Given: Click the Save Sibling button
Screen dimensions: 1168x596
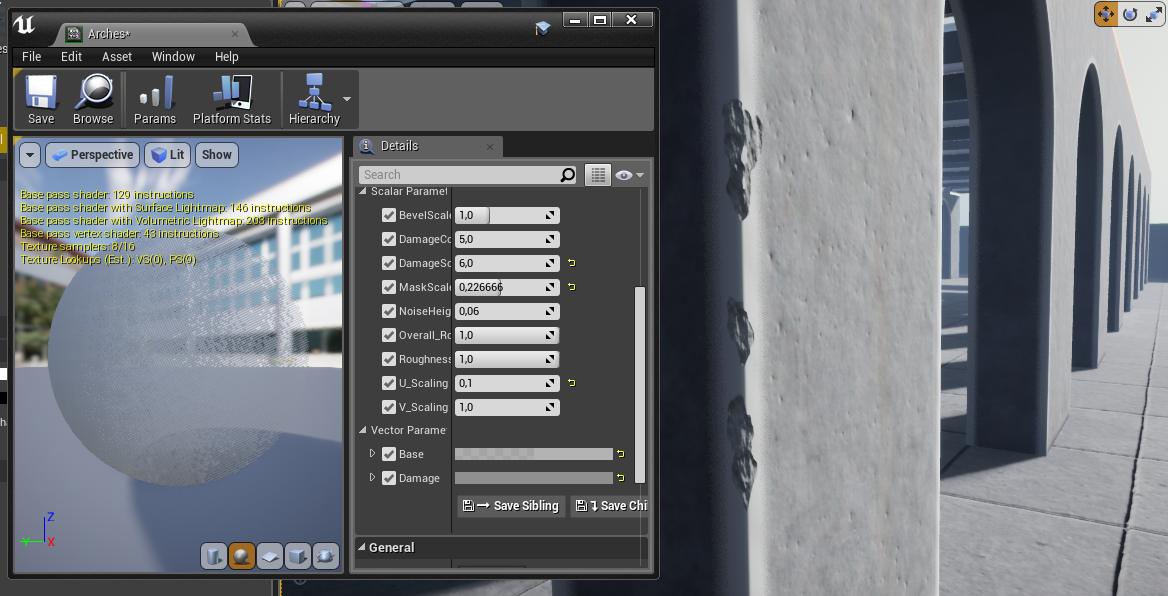Looking at the screenshot, I should (x=511, y=506).
